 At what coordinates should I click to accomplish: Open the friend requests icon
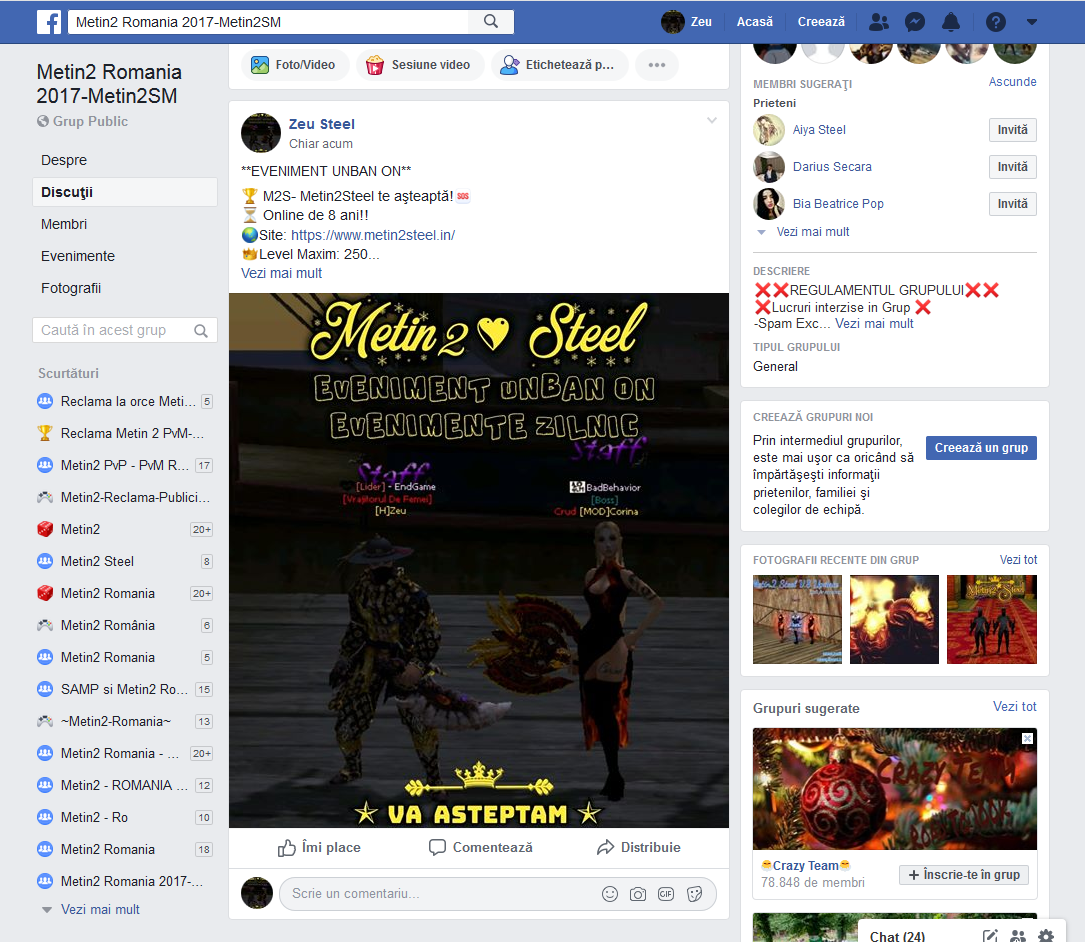point(879,22)
